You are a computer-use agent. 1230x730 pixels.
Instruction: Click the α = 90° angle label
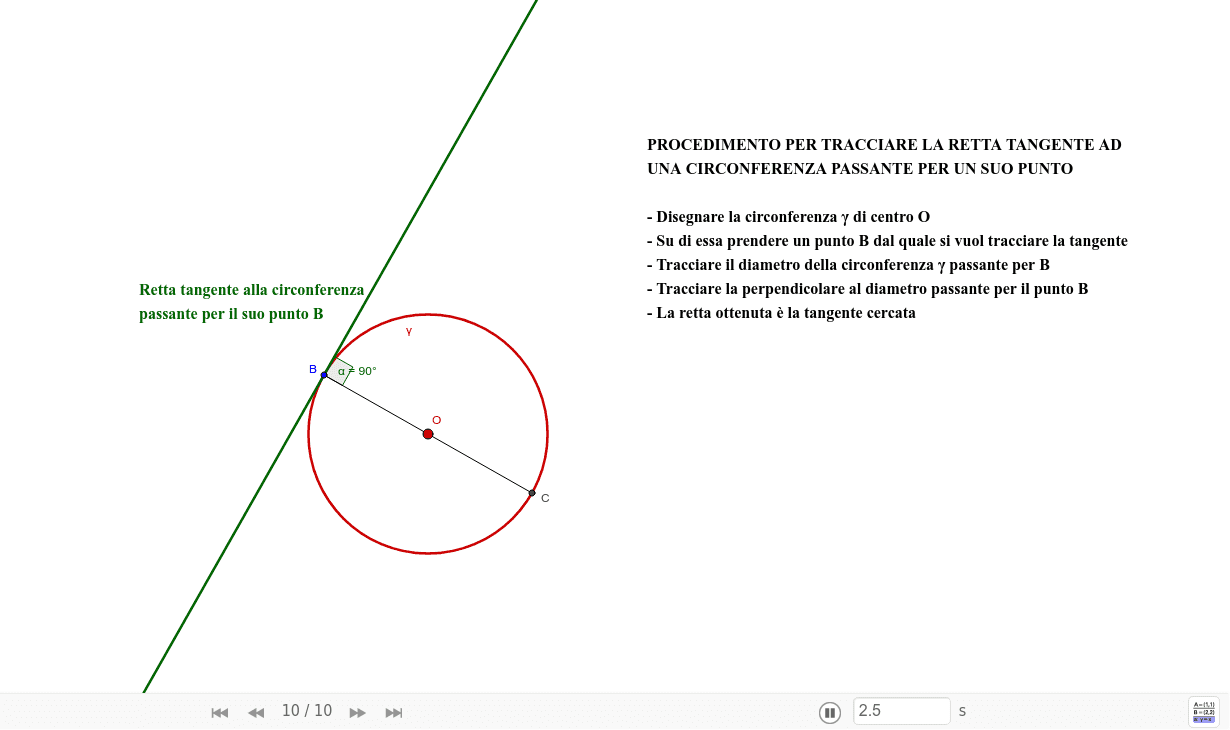[x=357, y=371]
